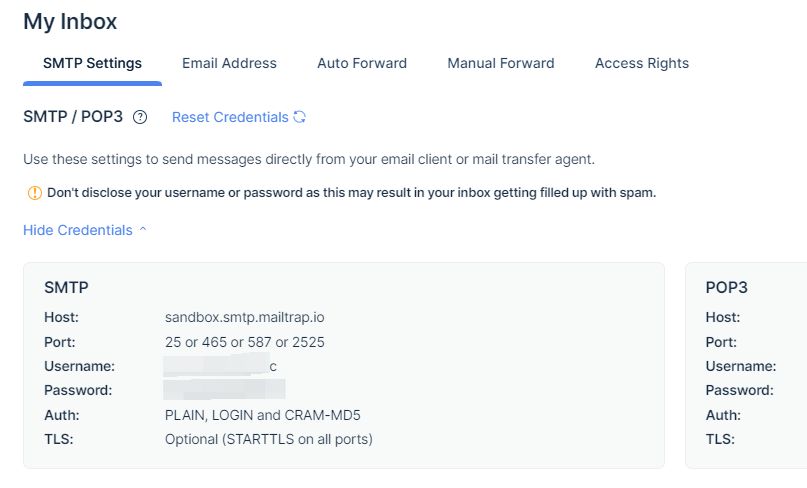
Task: Click the circular arrows icon after Reset Credentials
Action: tap(299, 117)
